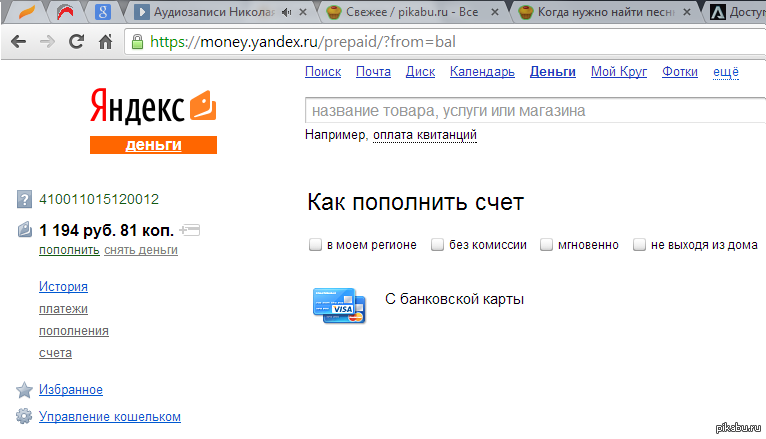Click the account number 410011015120012
Image resolution: width=766 pixels, height=439 pixels.
99,199
